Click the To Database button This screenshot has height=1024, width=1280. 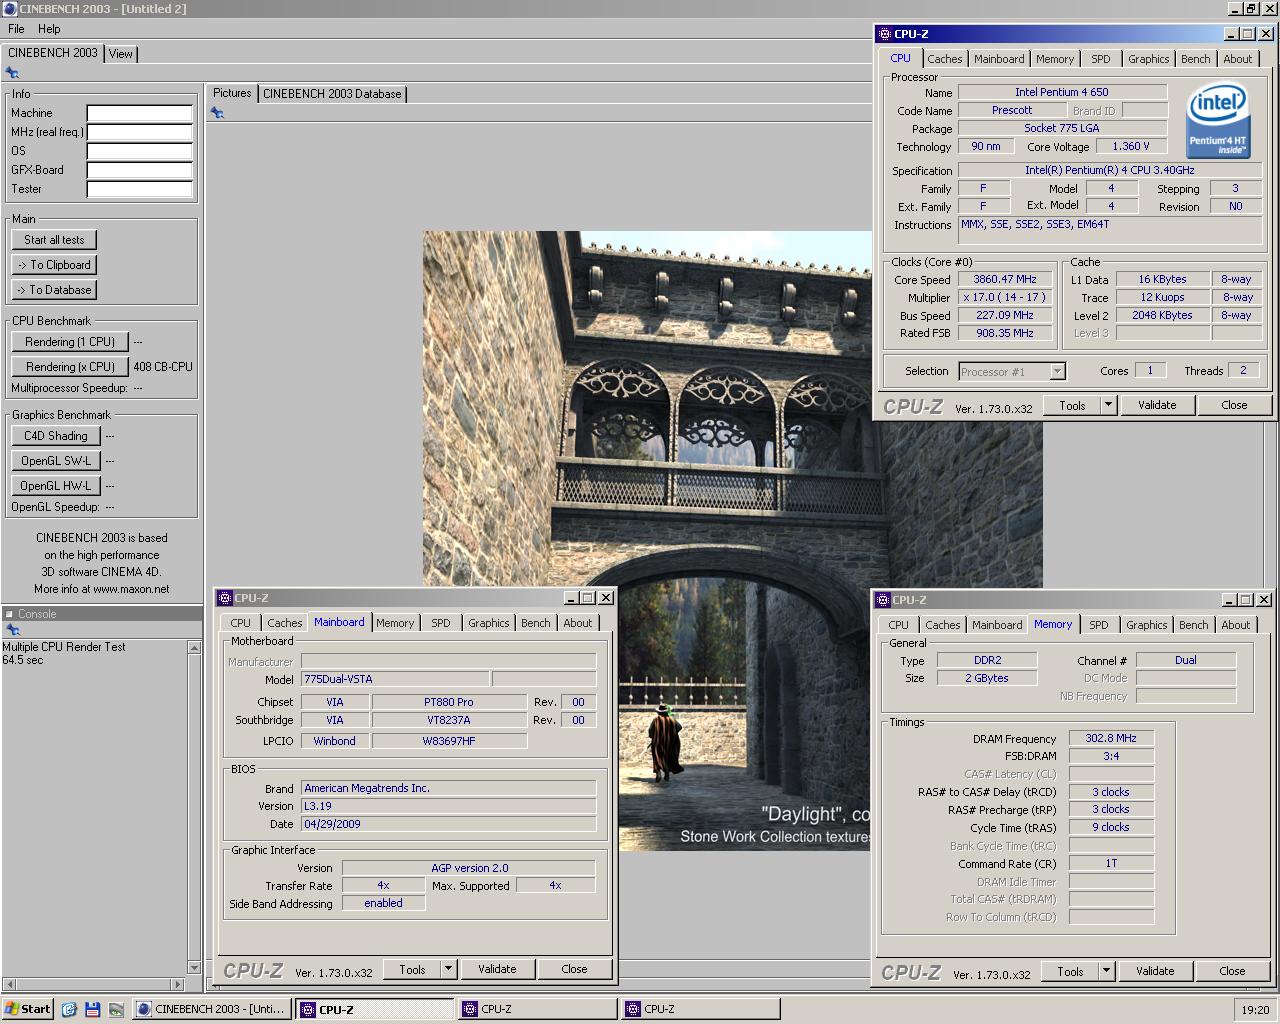pos(55,290)
